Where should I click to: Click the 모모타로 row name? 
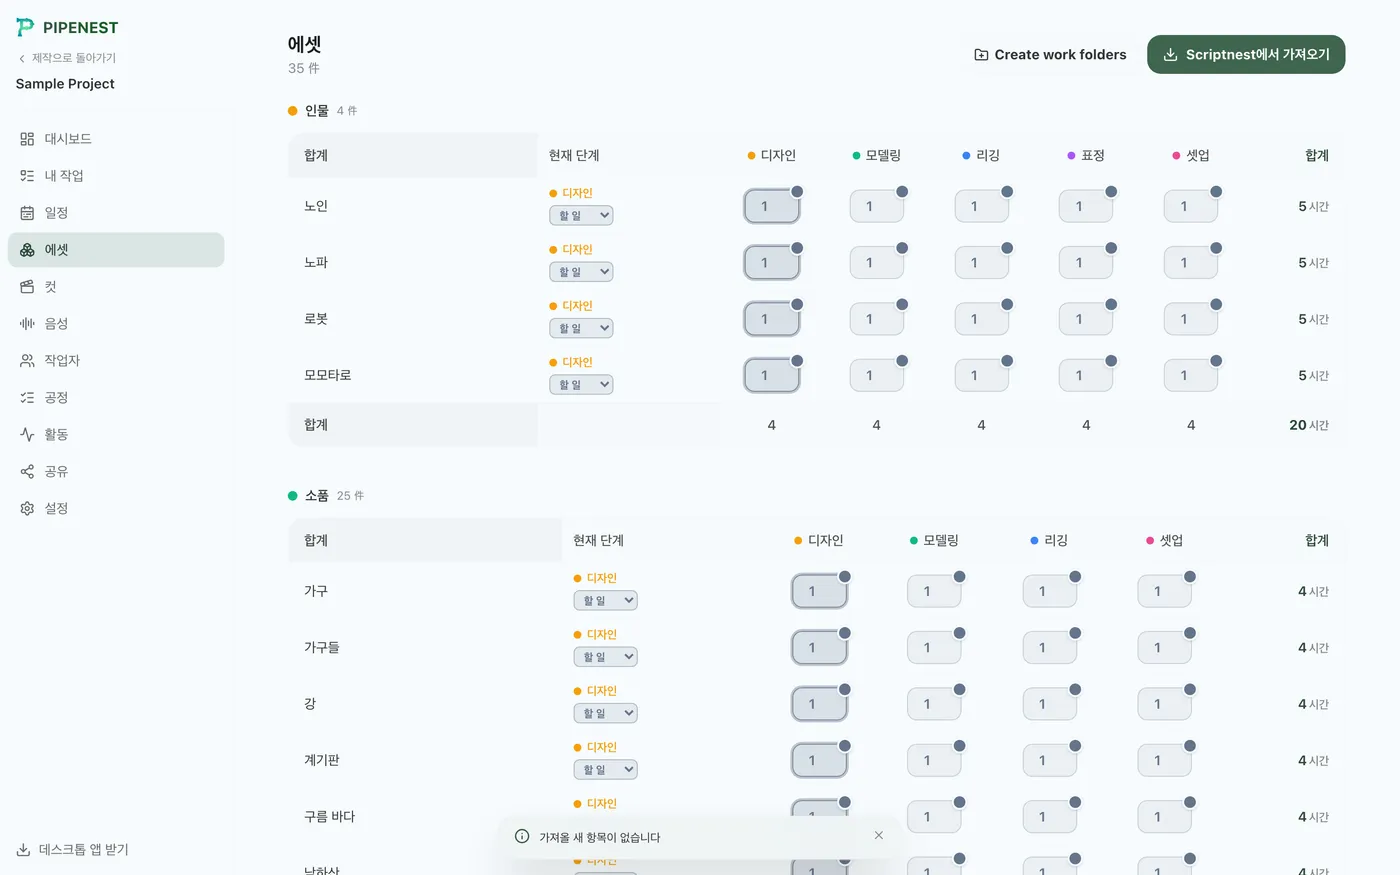[x=328, y=375]
